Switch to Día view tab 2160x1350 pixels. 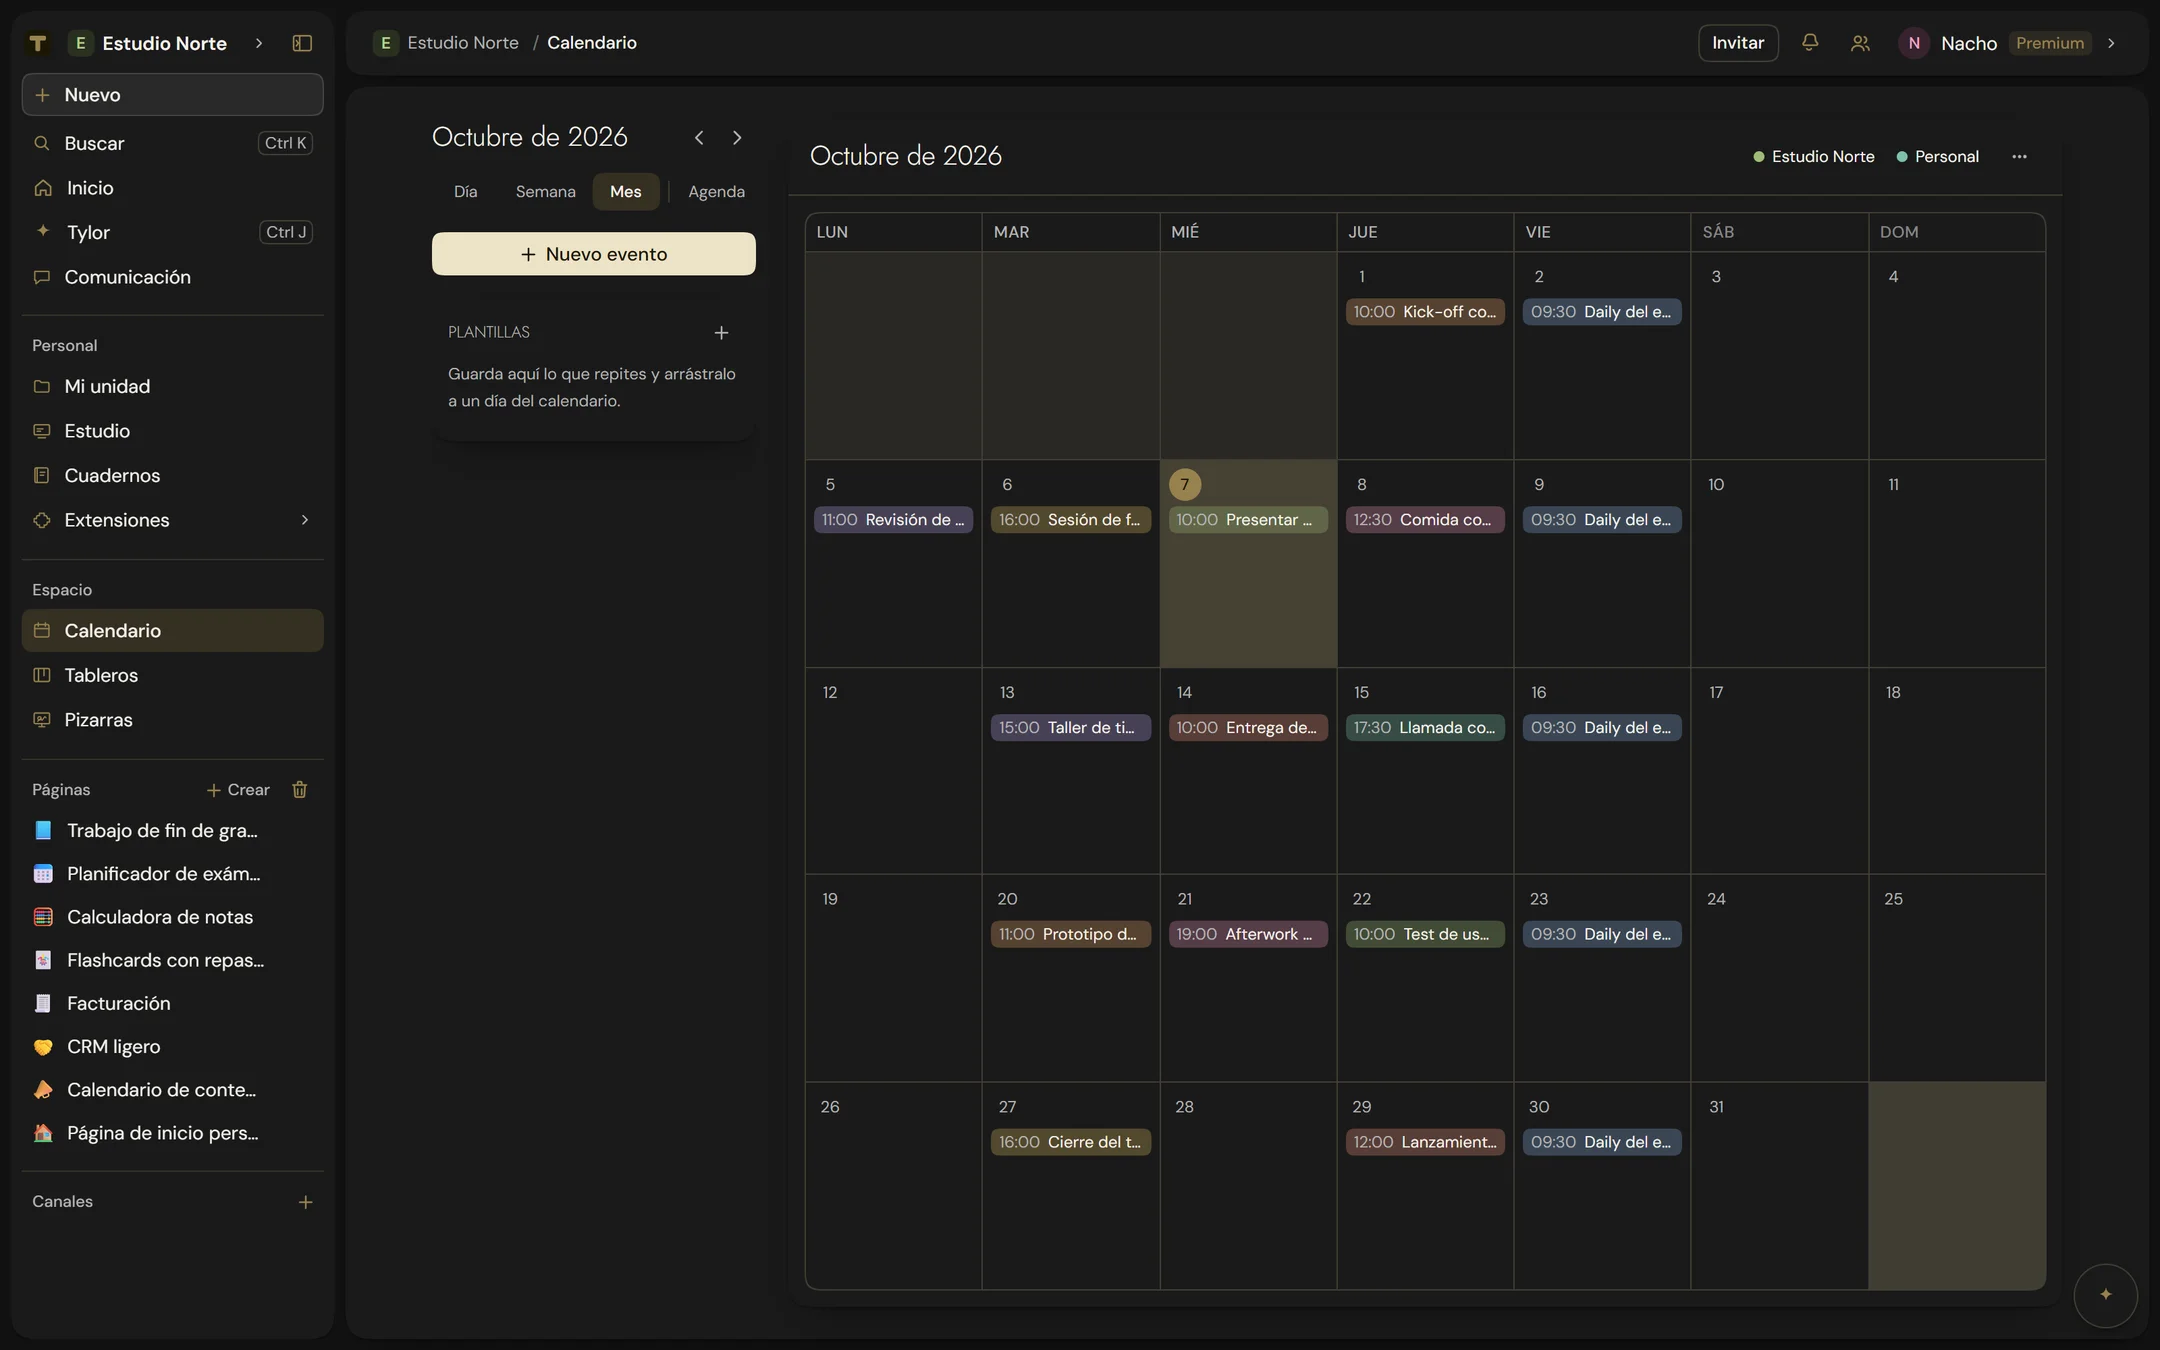click(x=465, y=192)
